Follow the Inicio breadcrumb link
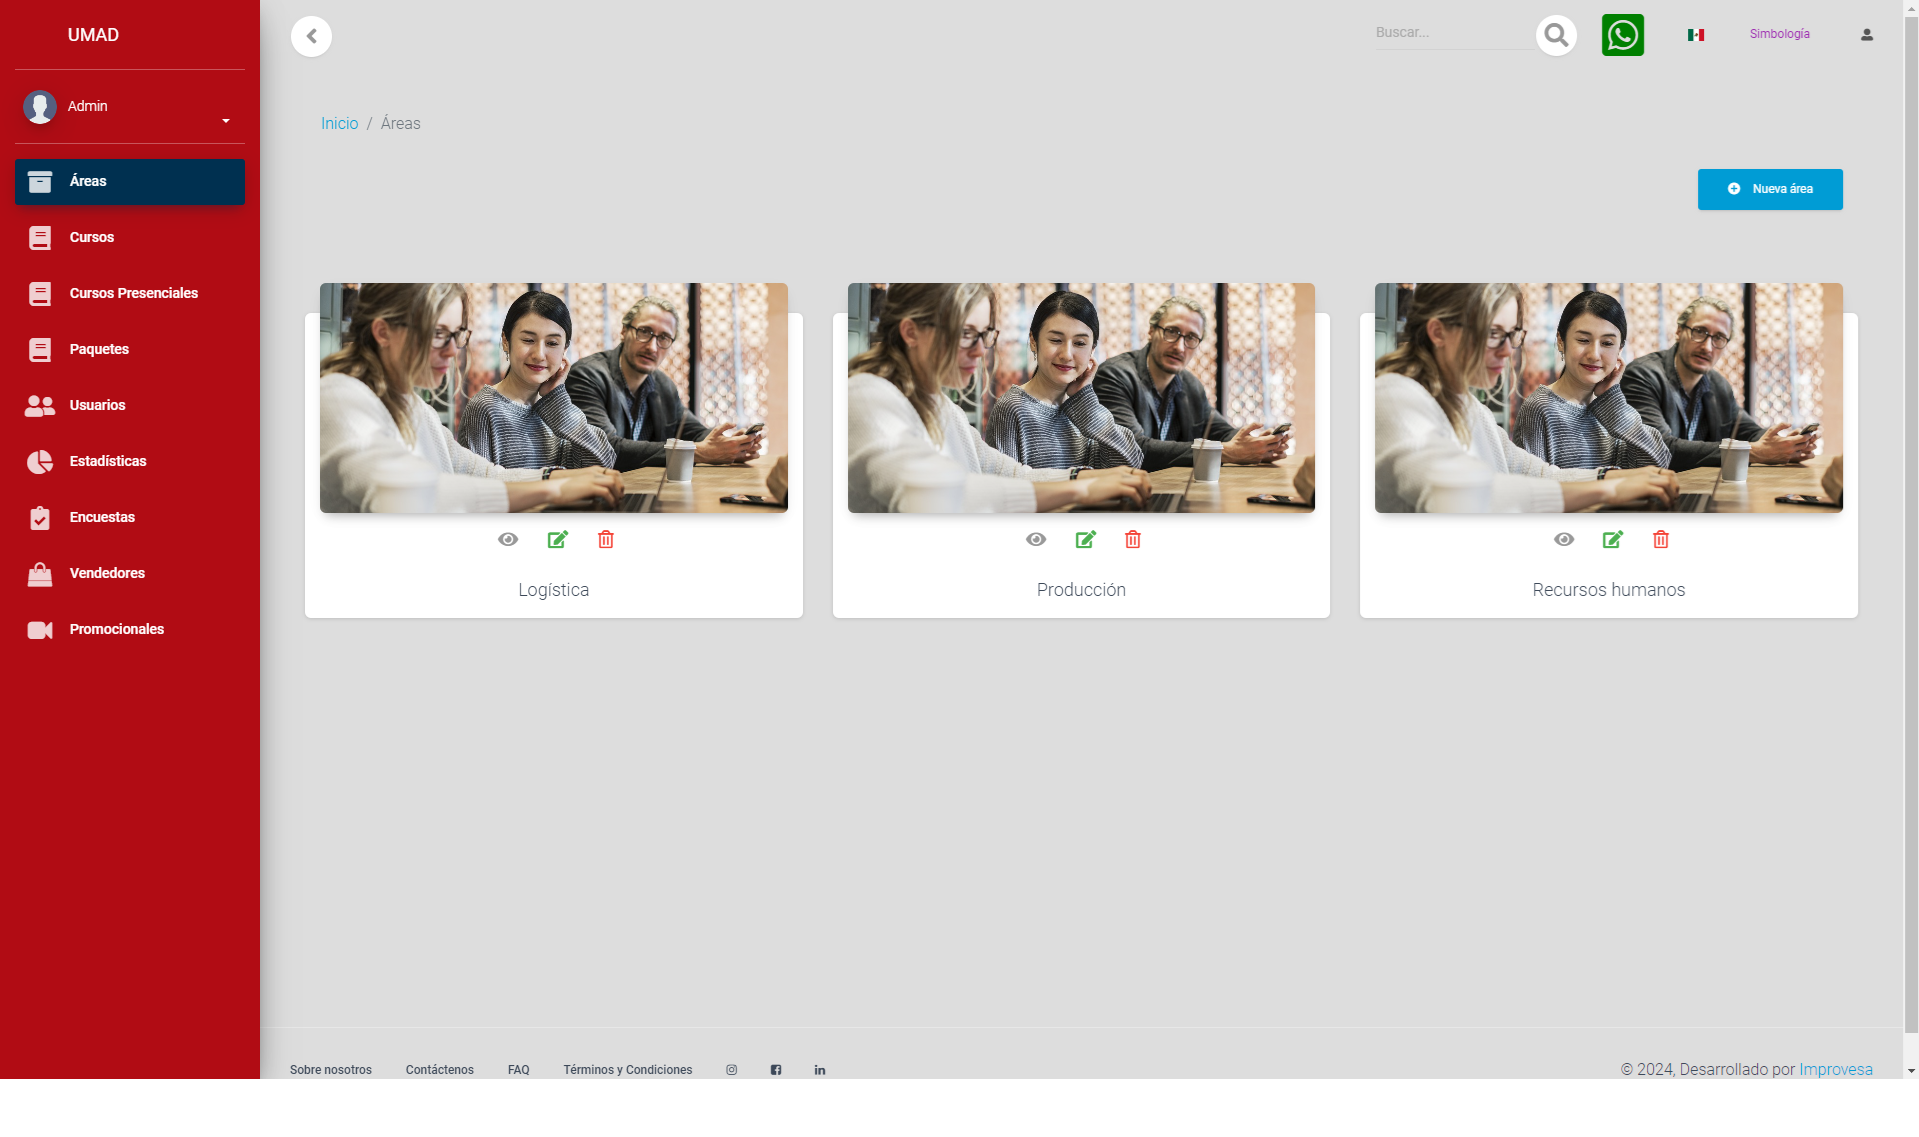 (x=339, y=124)
